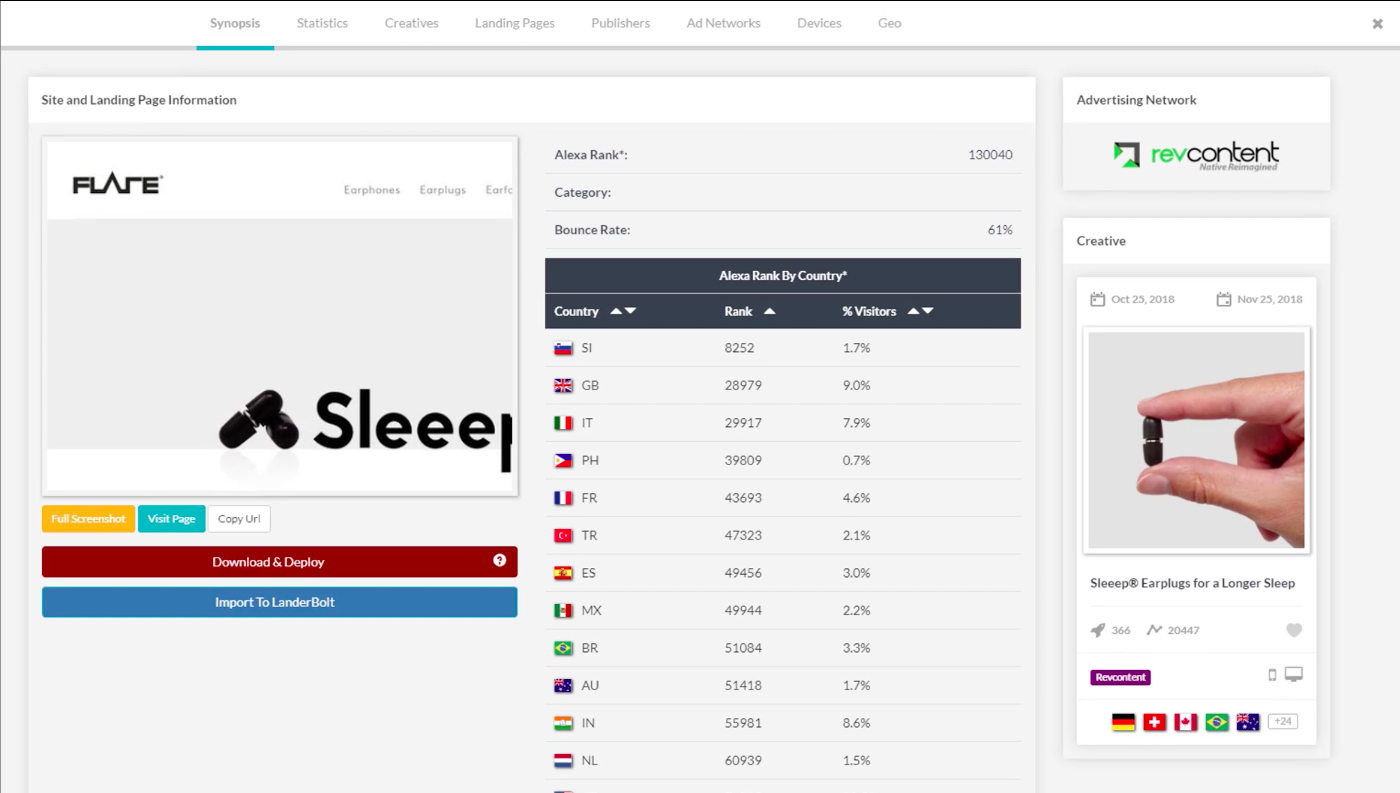Click the Visit Page button

coord(171,519)
